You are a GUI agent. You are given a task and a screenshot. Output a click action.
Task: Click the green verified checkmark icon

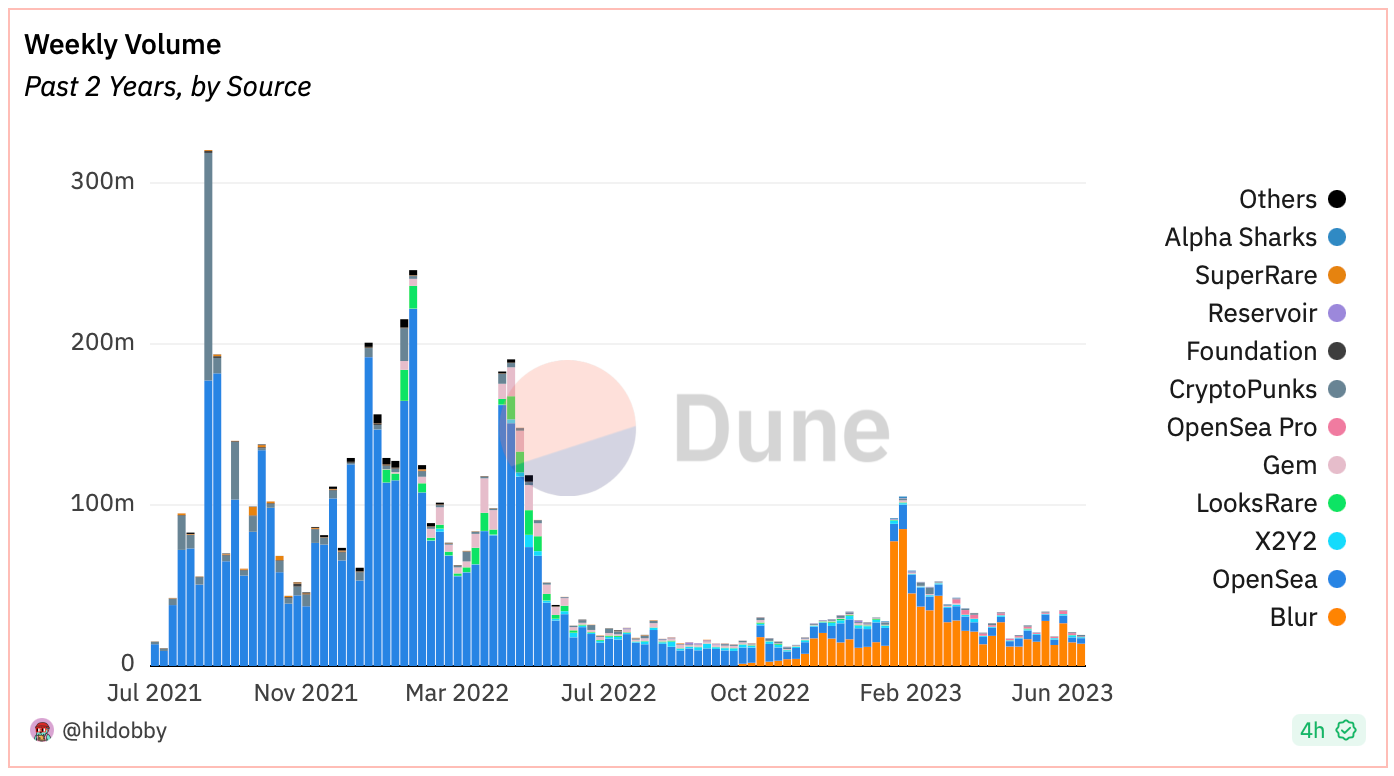pyautogui.click(x=1346, y=731)
